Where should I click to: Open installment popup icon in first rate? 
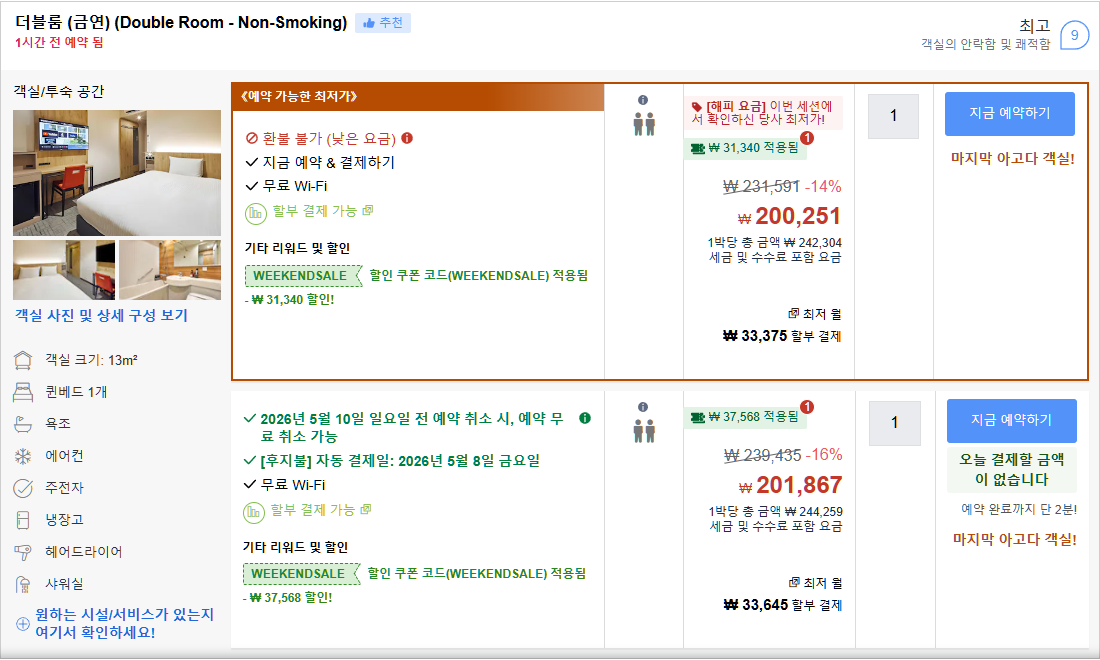368,210
